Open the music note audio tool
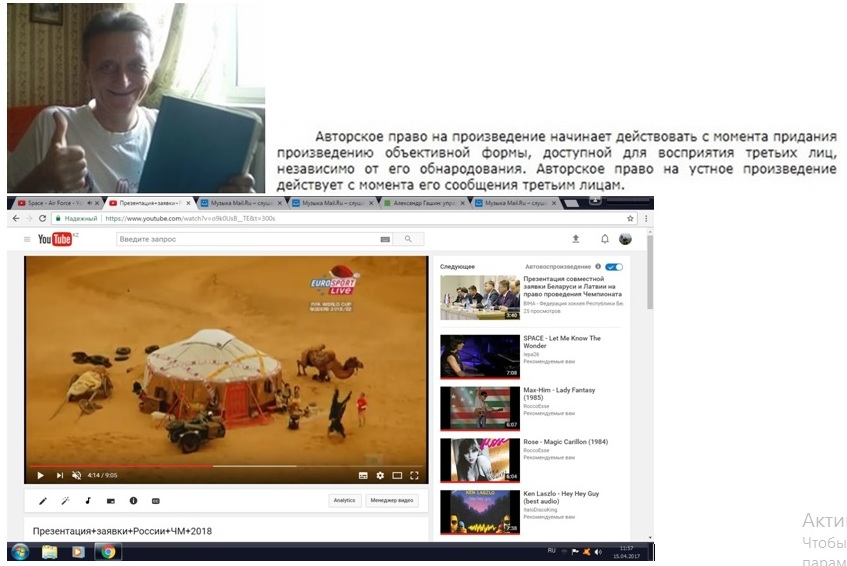 tap(88, 501)
